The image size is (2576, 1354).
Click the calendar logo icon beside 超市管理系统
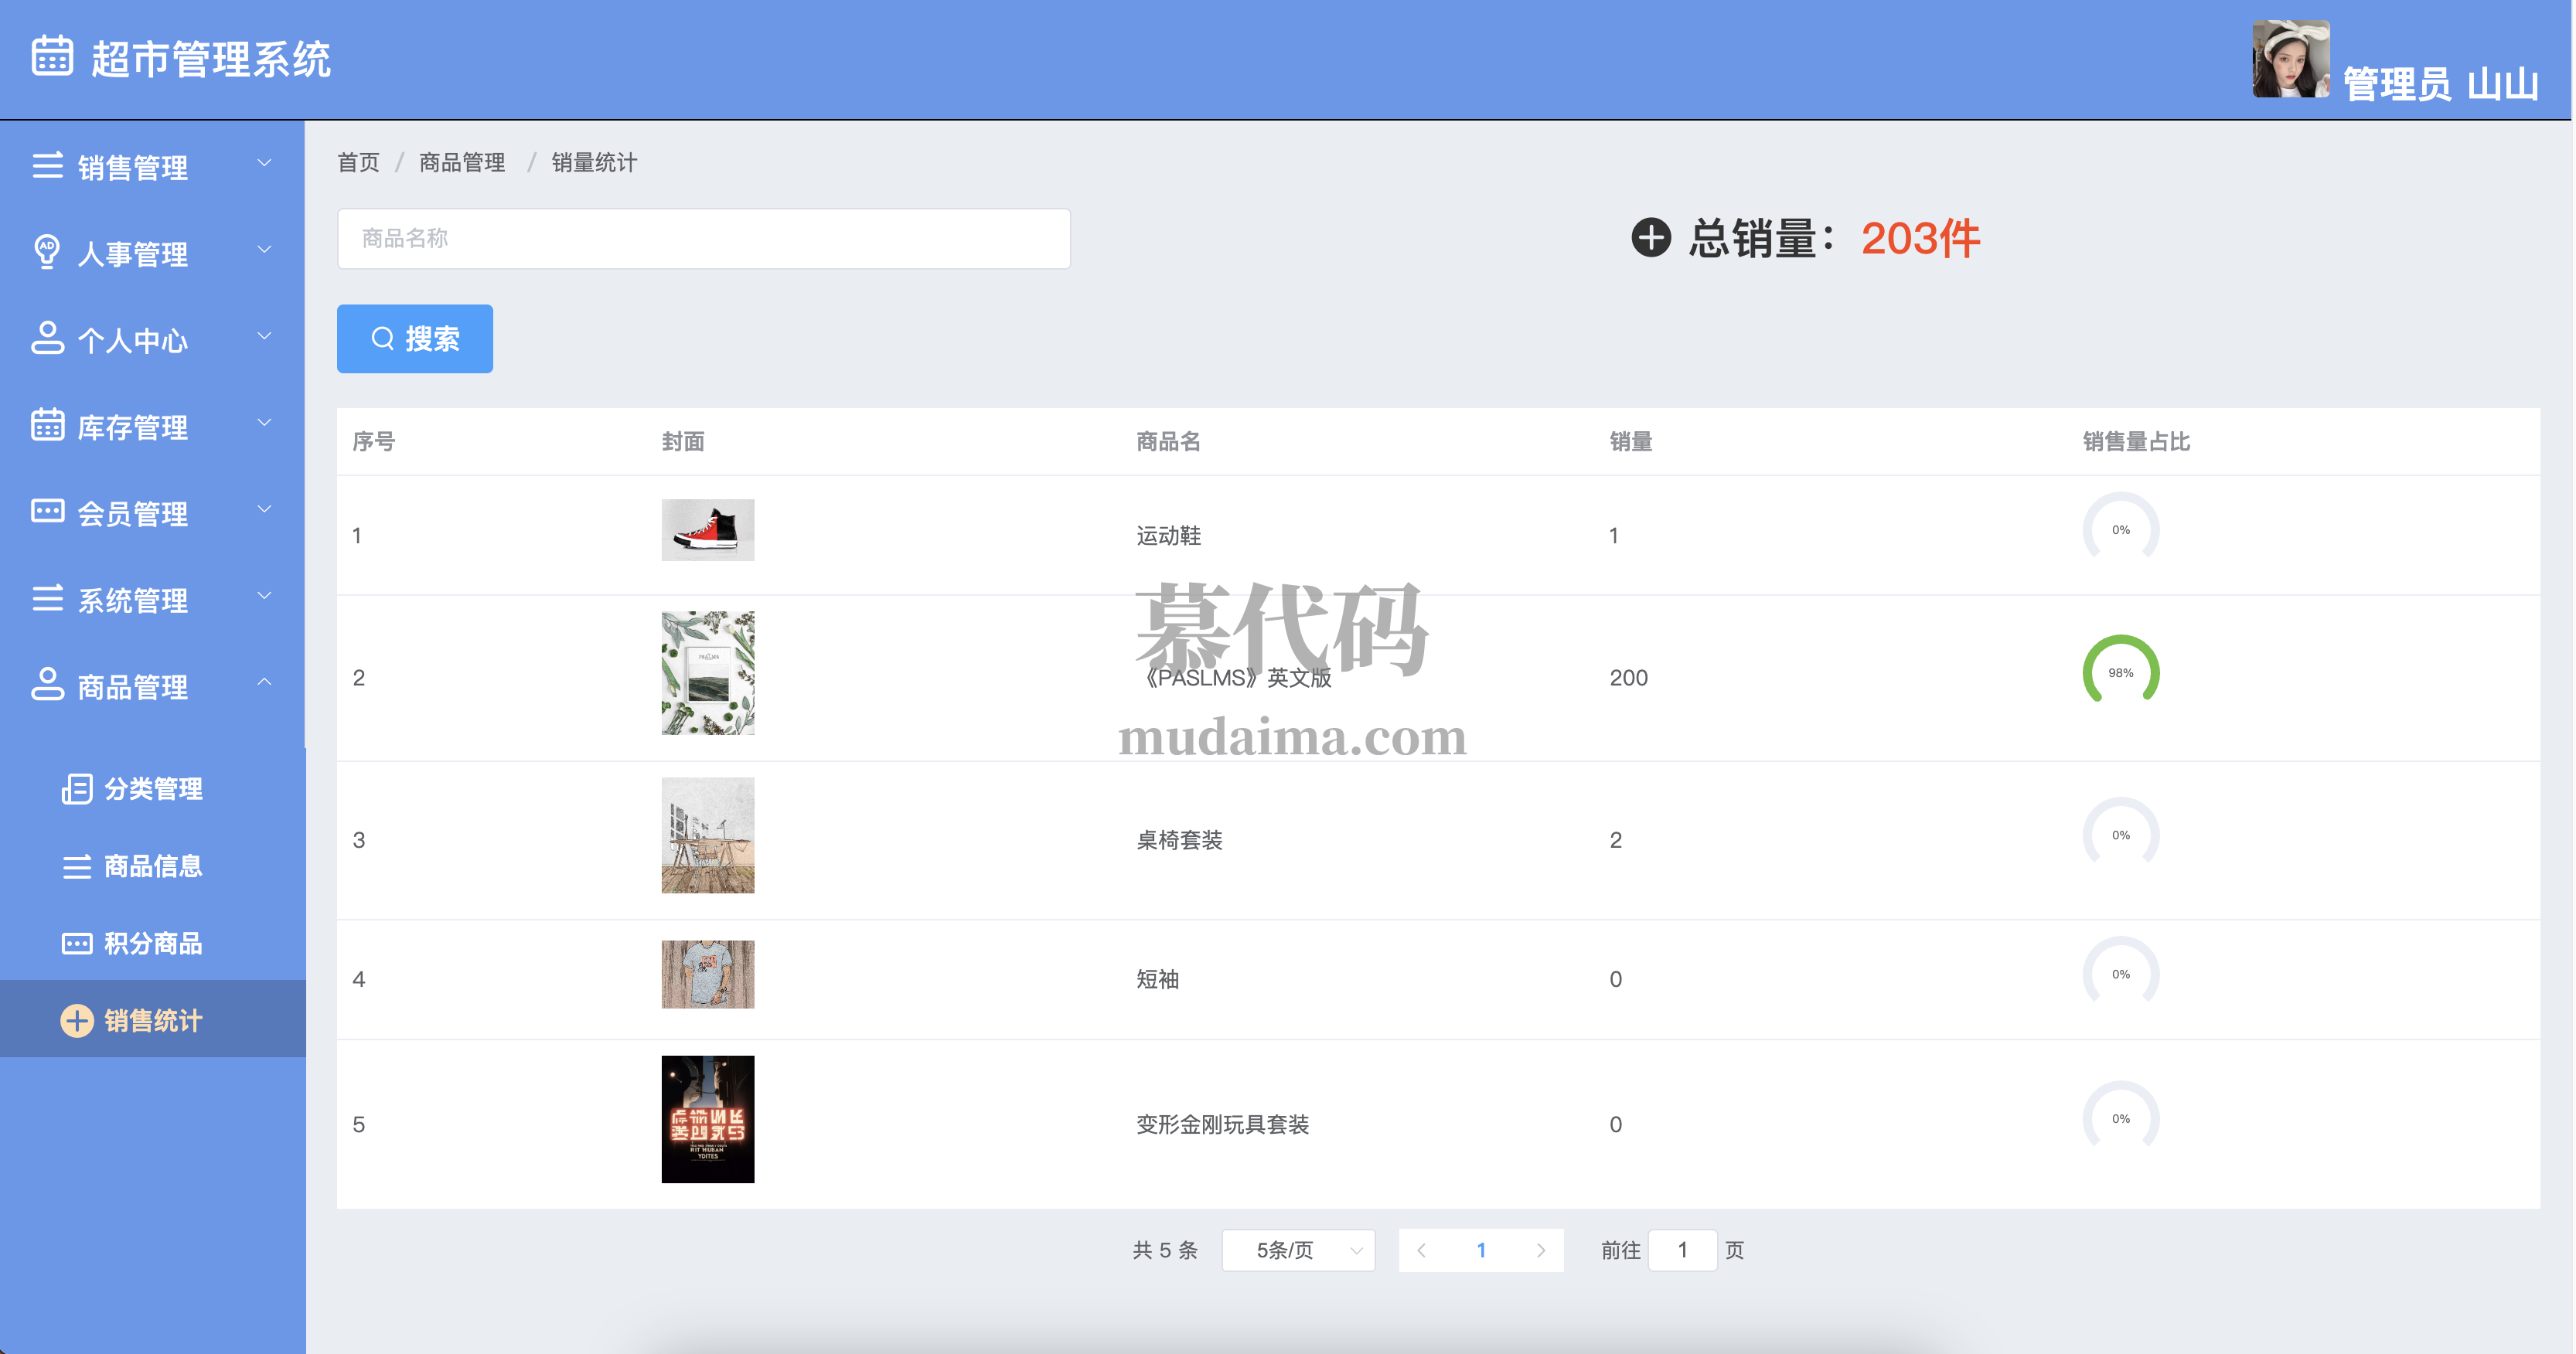click(x=52, y=56)
